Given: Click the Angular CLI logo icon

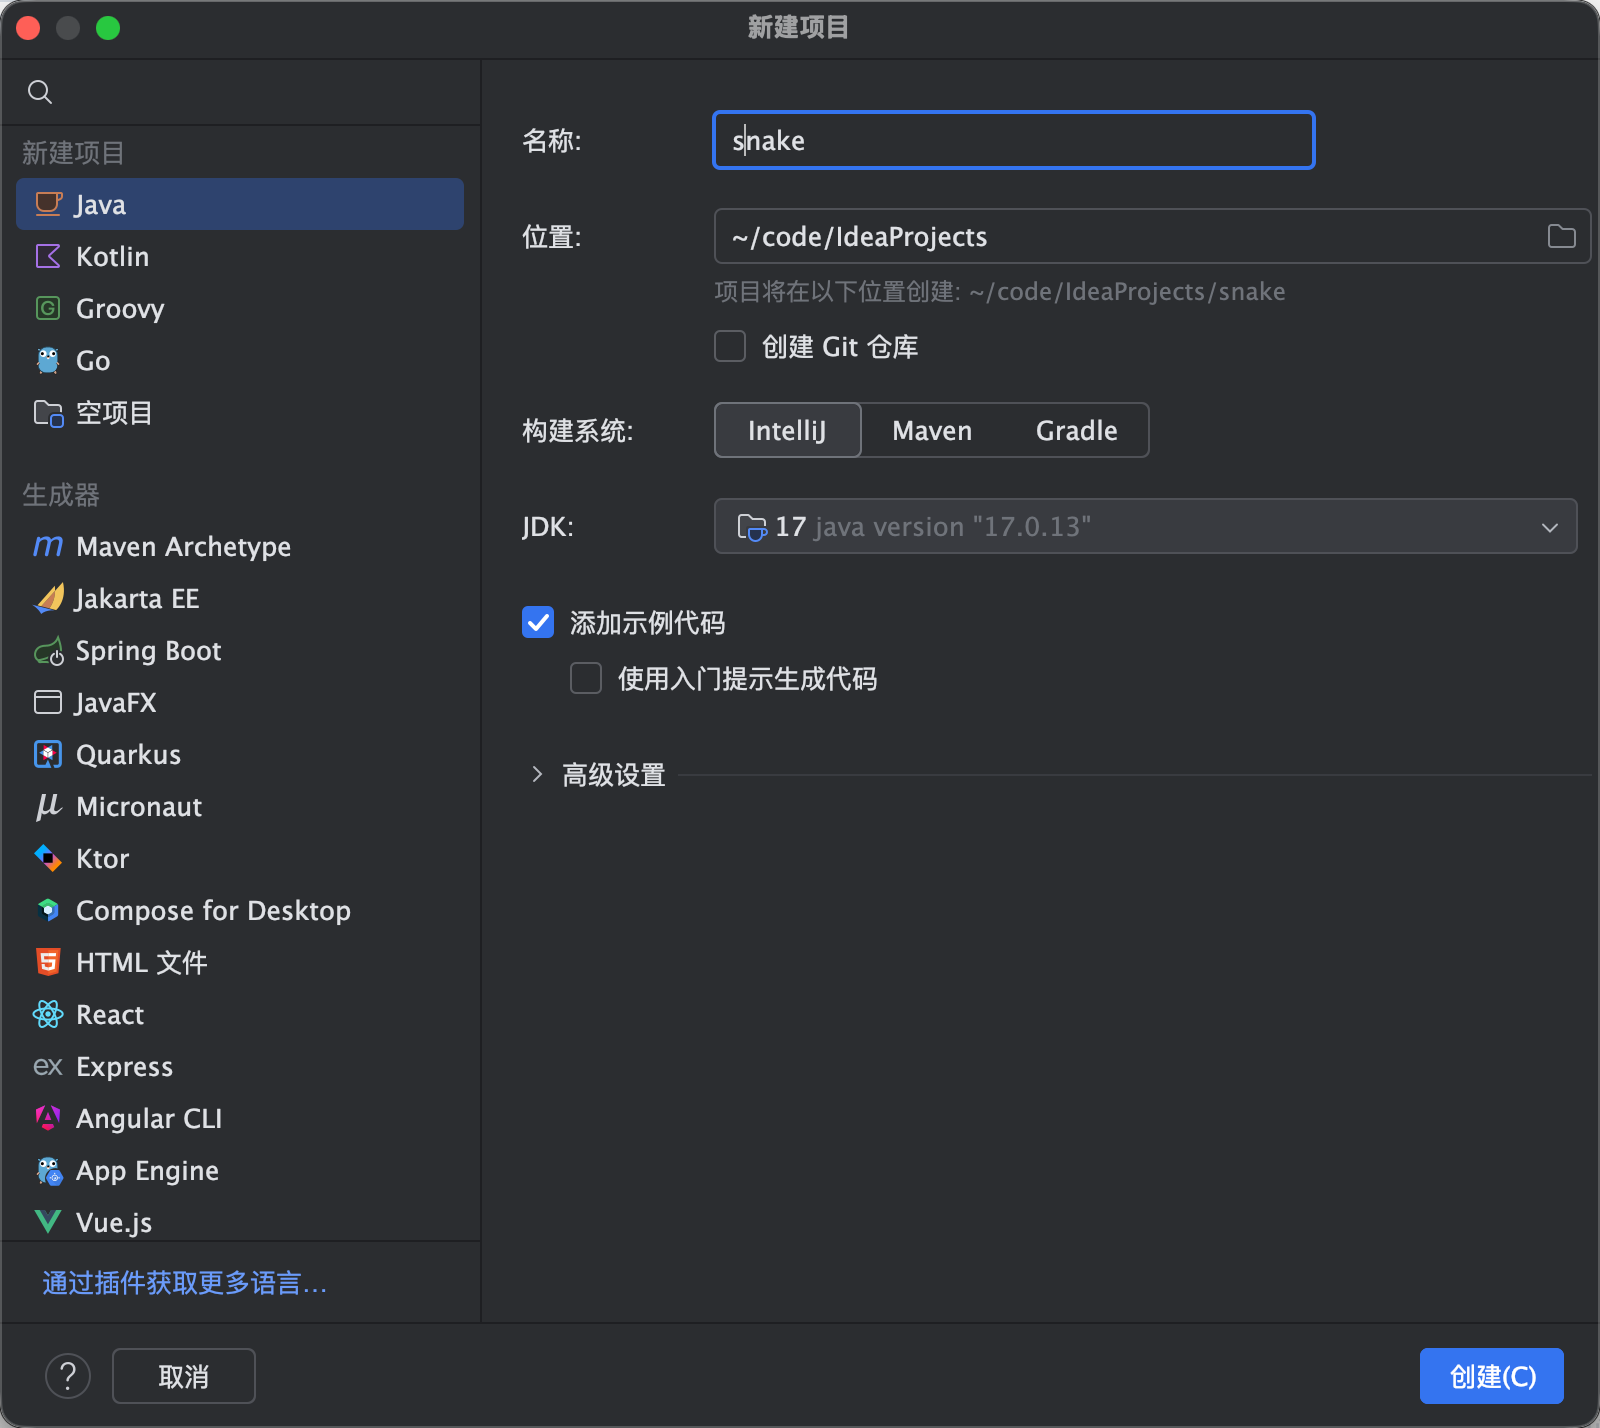Looking at the screenshot, I should coord(48,1118).
